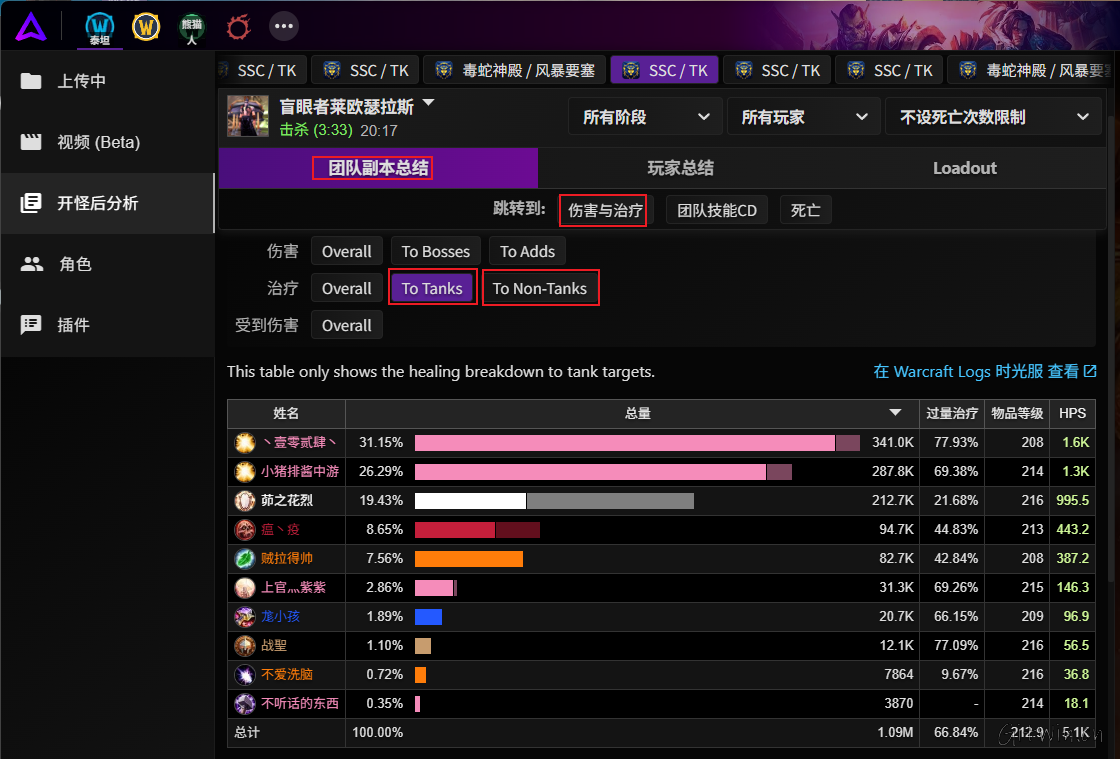
Task: Select the To Tanks healing filter
Action: pos(432,288)
